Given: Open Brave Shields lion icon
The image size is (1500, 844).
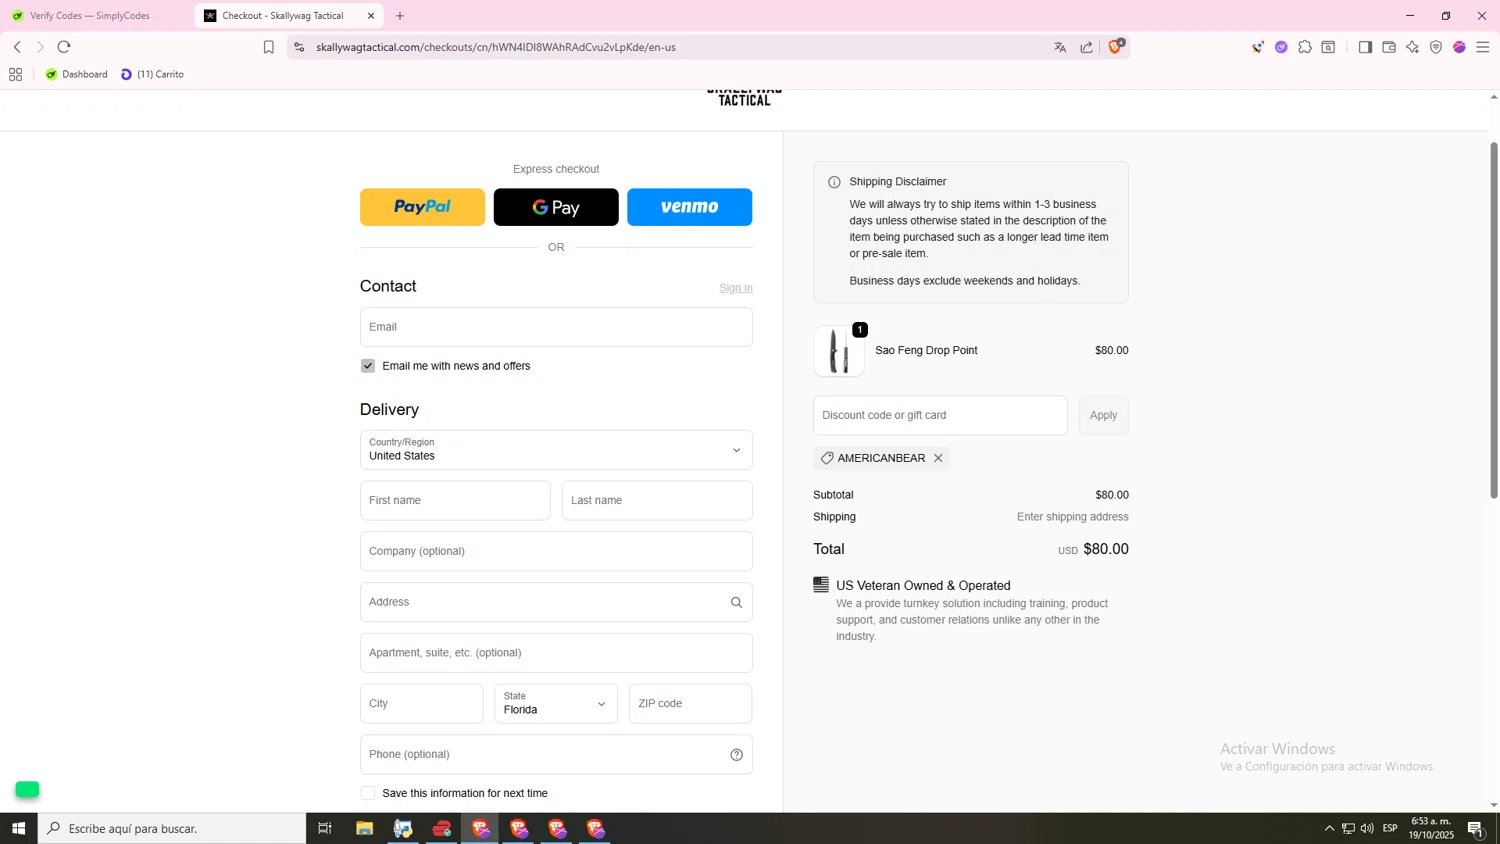Looking at the screenshot, I should (x=1115, y=46).
